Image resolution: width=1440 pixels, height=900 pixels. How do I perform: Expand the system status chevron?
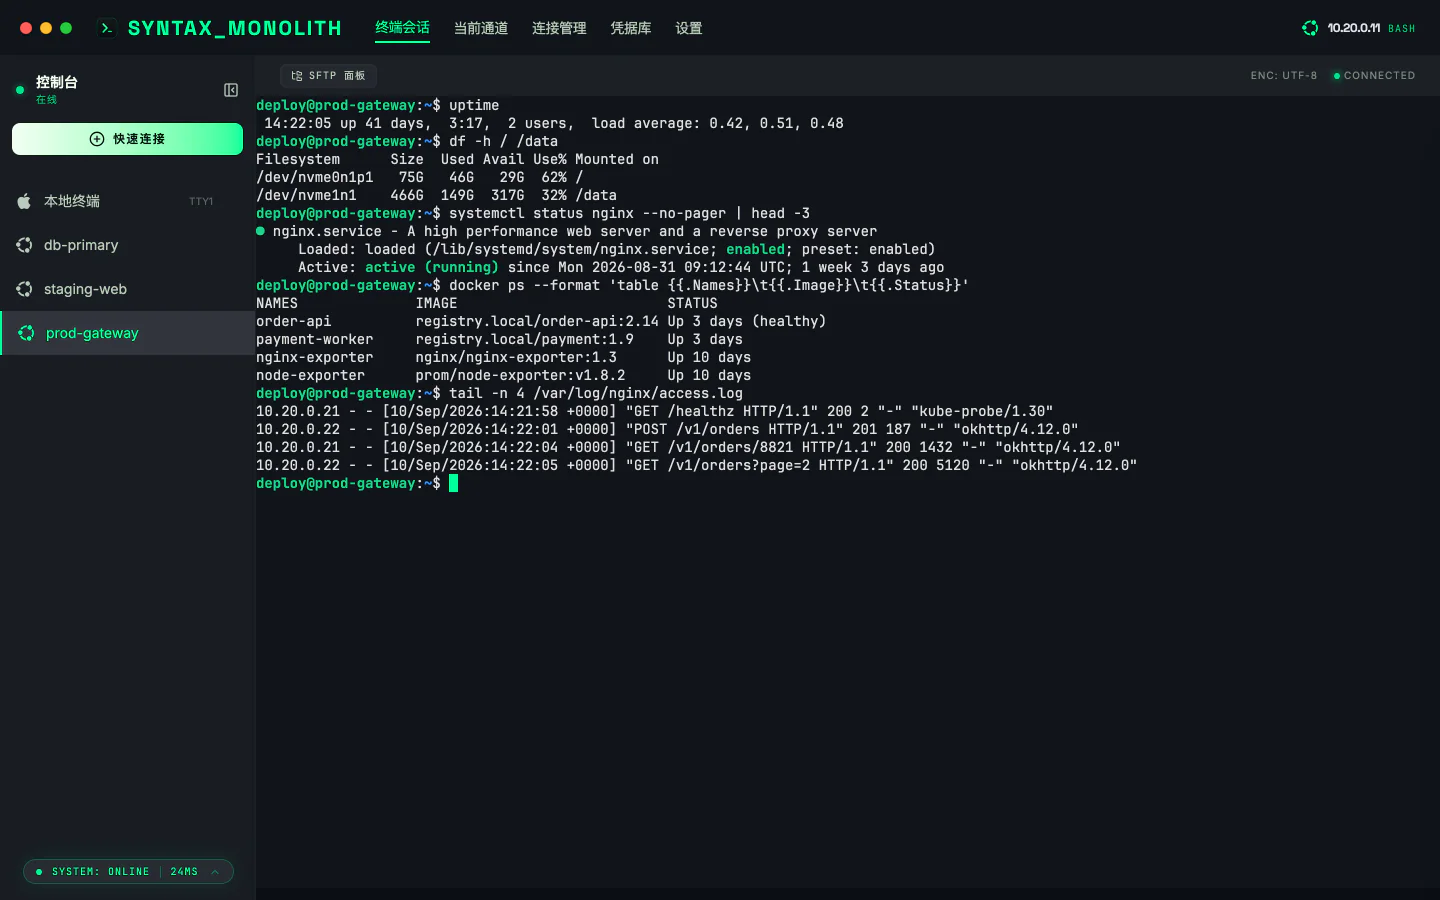(215, 872)
